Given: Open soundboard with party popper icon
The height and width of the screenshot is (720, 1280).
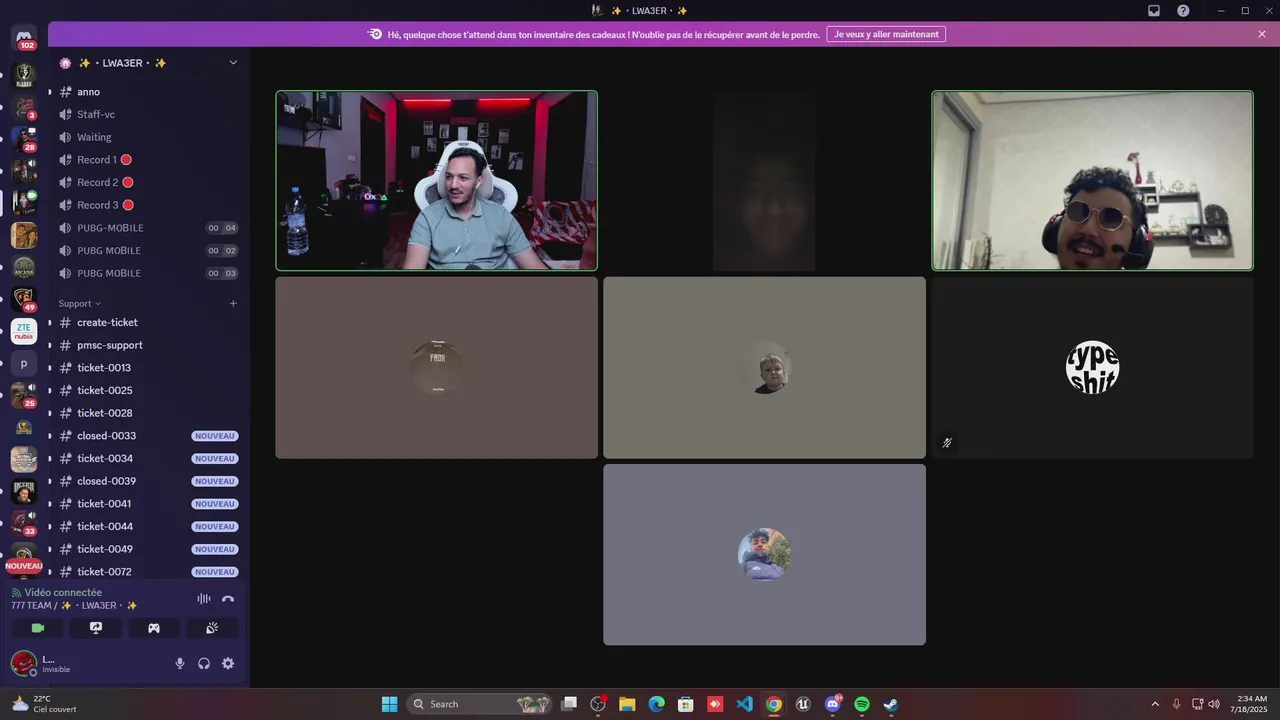Looking at the screenshot, I should coord(212,628).
